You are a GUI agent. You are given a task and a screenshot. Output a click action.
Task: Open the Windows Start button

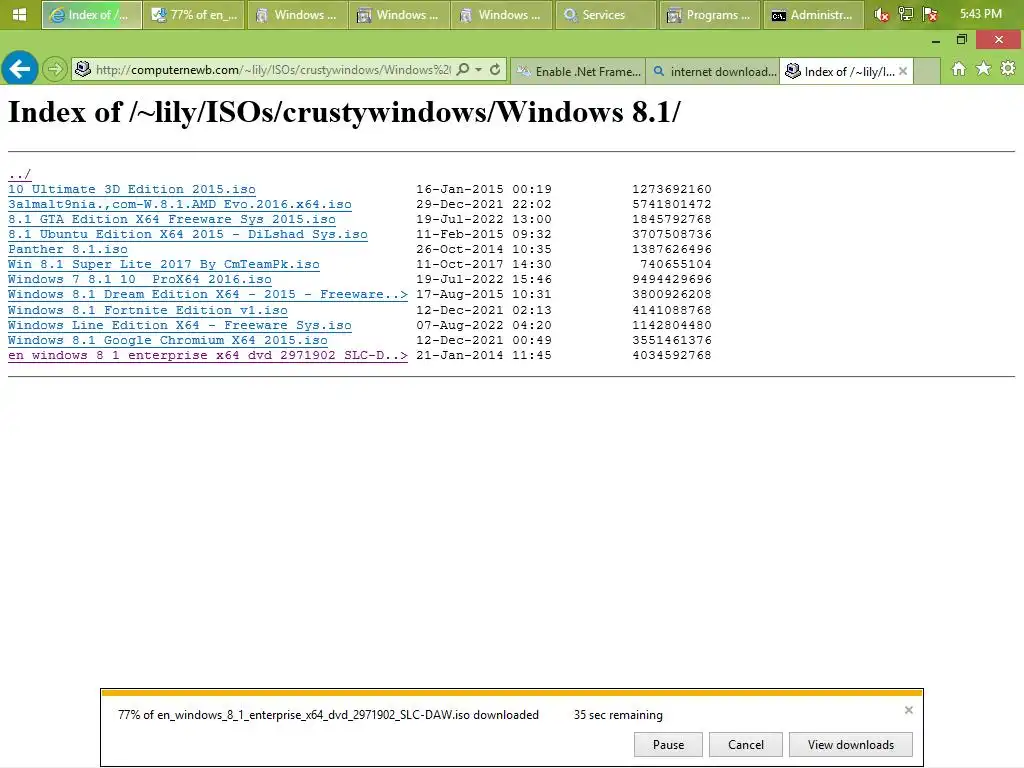tap(19, 14)
